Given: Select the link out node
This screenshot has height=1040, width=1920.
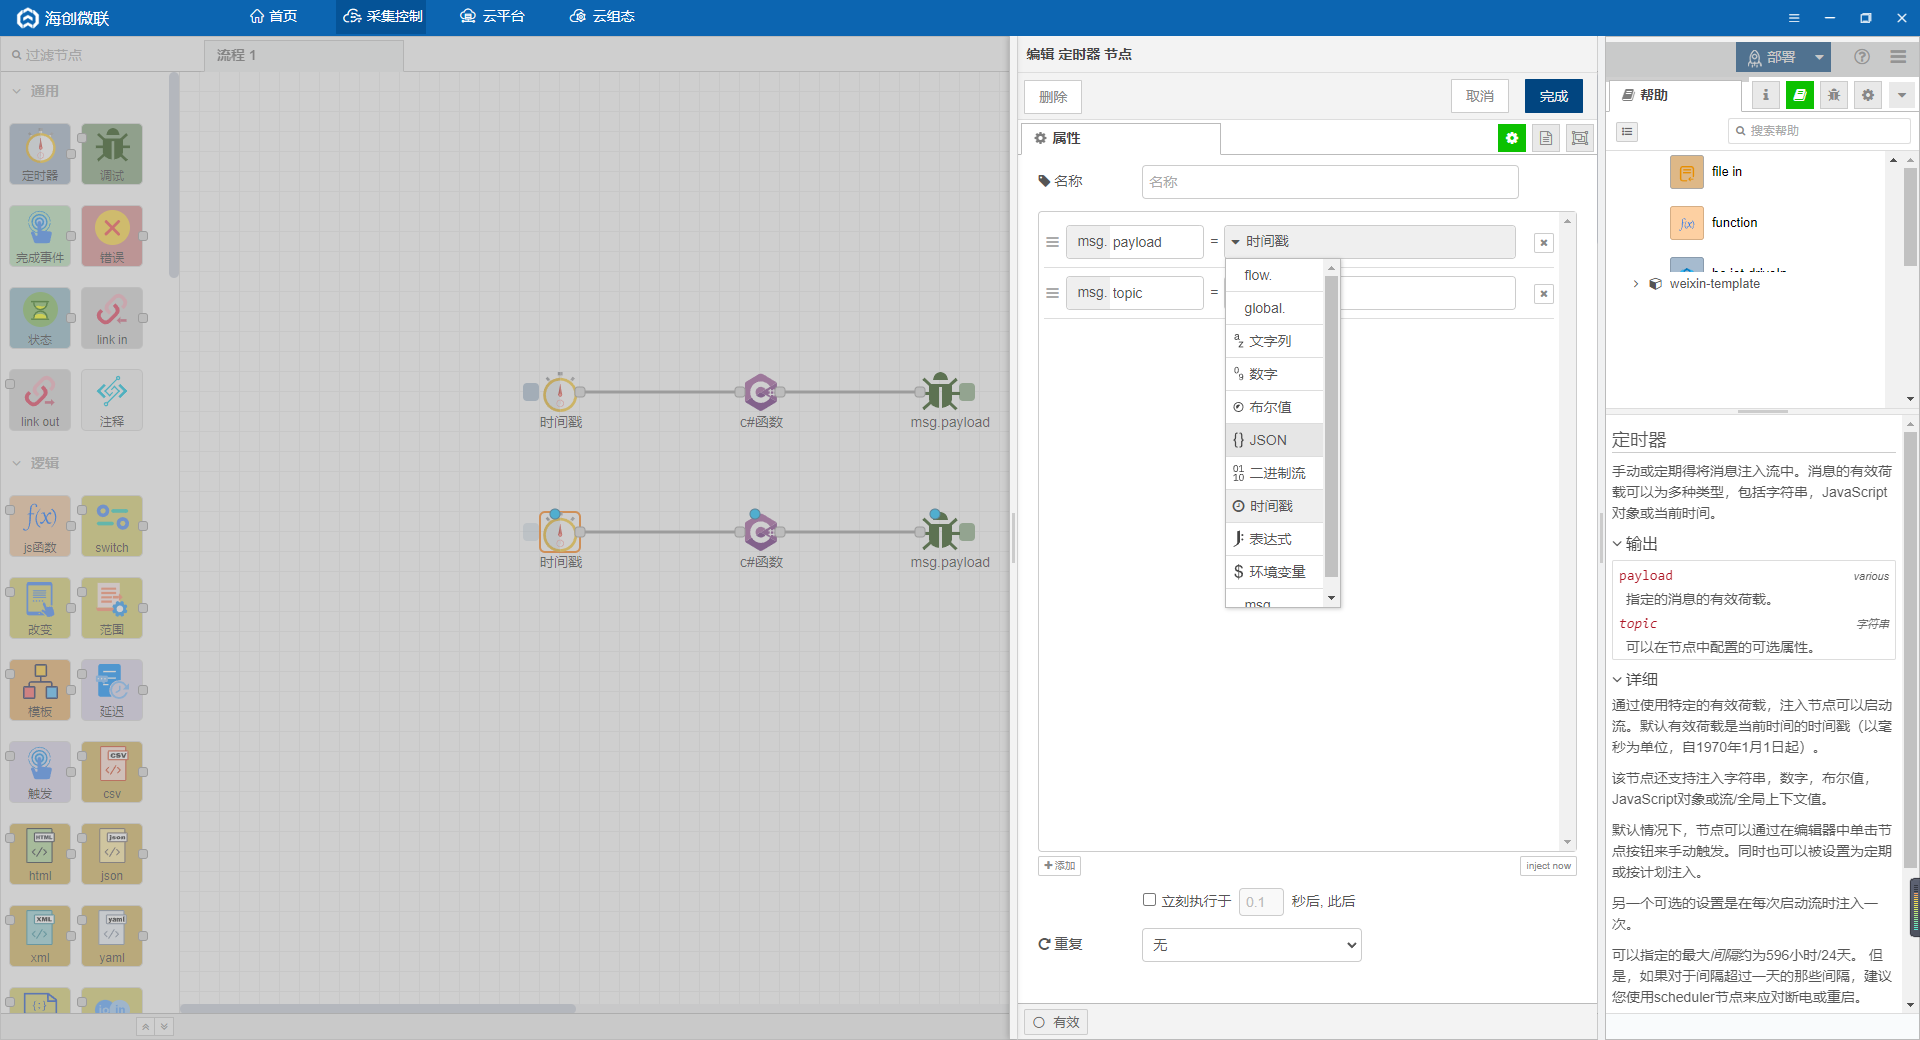Looking at the screenshot, I should click(x=40, y=400).
